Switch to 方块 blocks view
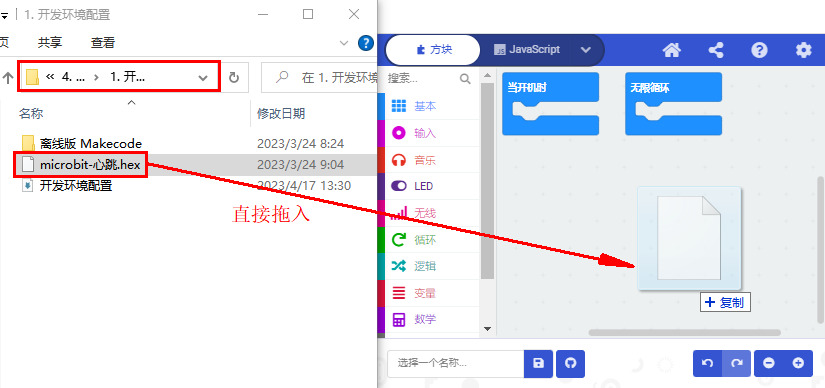825x388 pixels. pos(433,50)
